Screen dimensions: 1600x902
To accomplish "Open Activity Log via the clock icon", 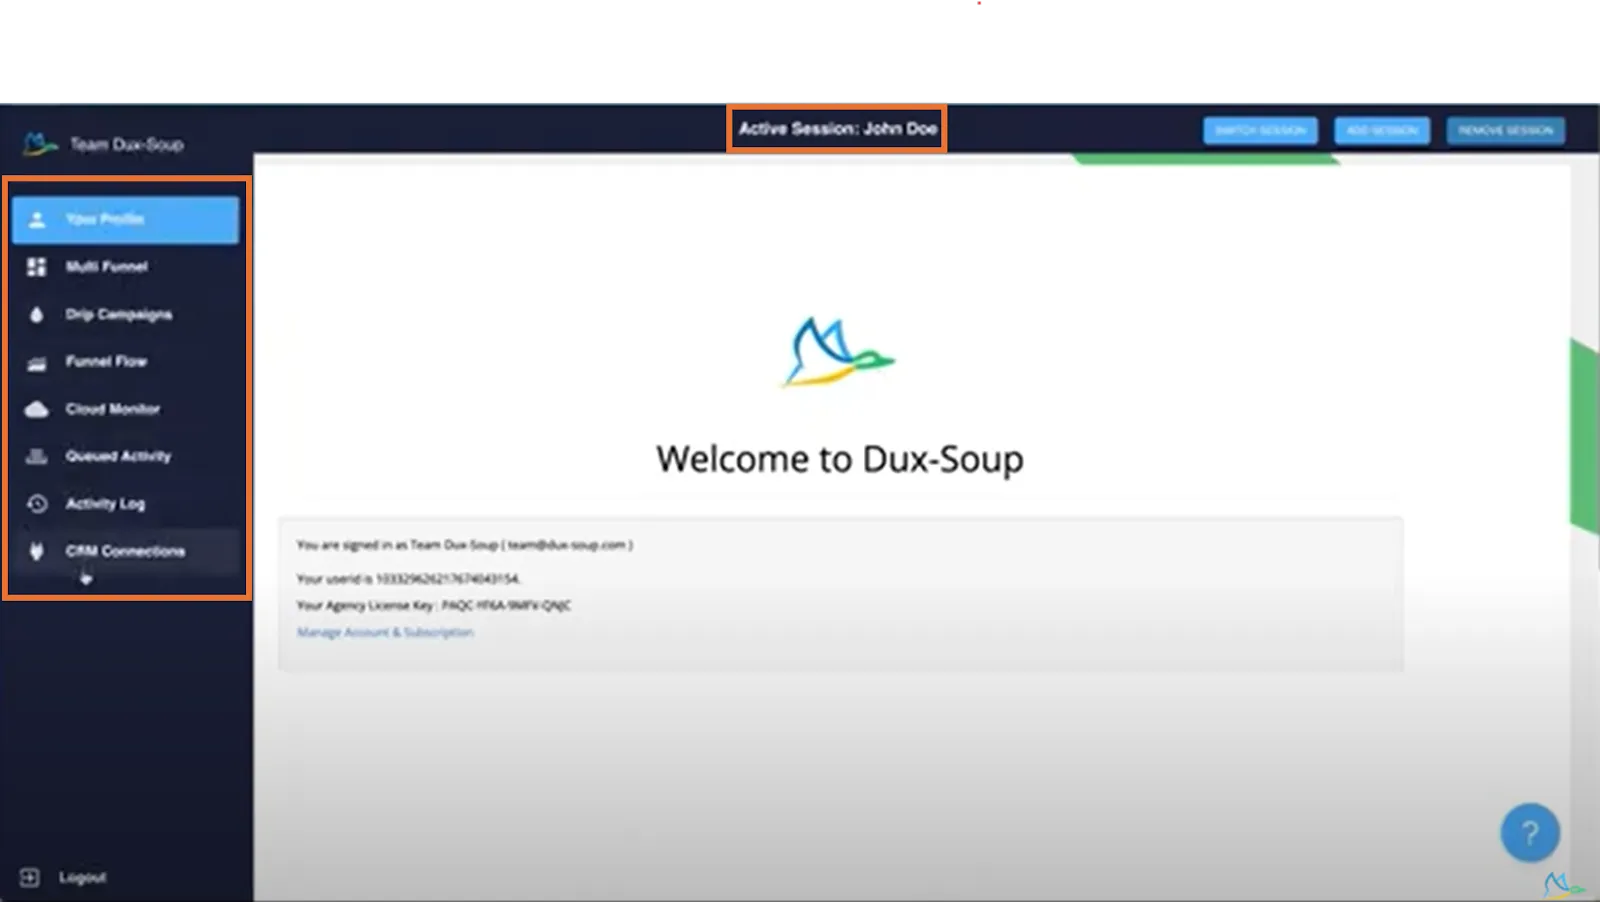I will (x=36, y=503).
